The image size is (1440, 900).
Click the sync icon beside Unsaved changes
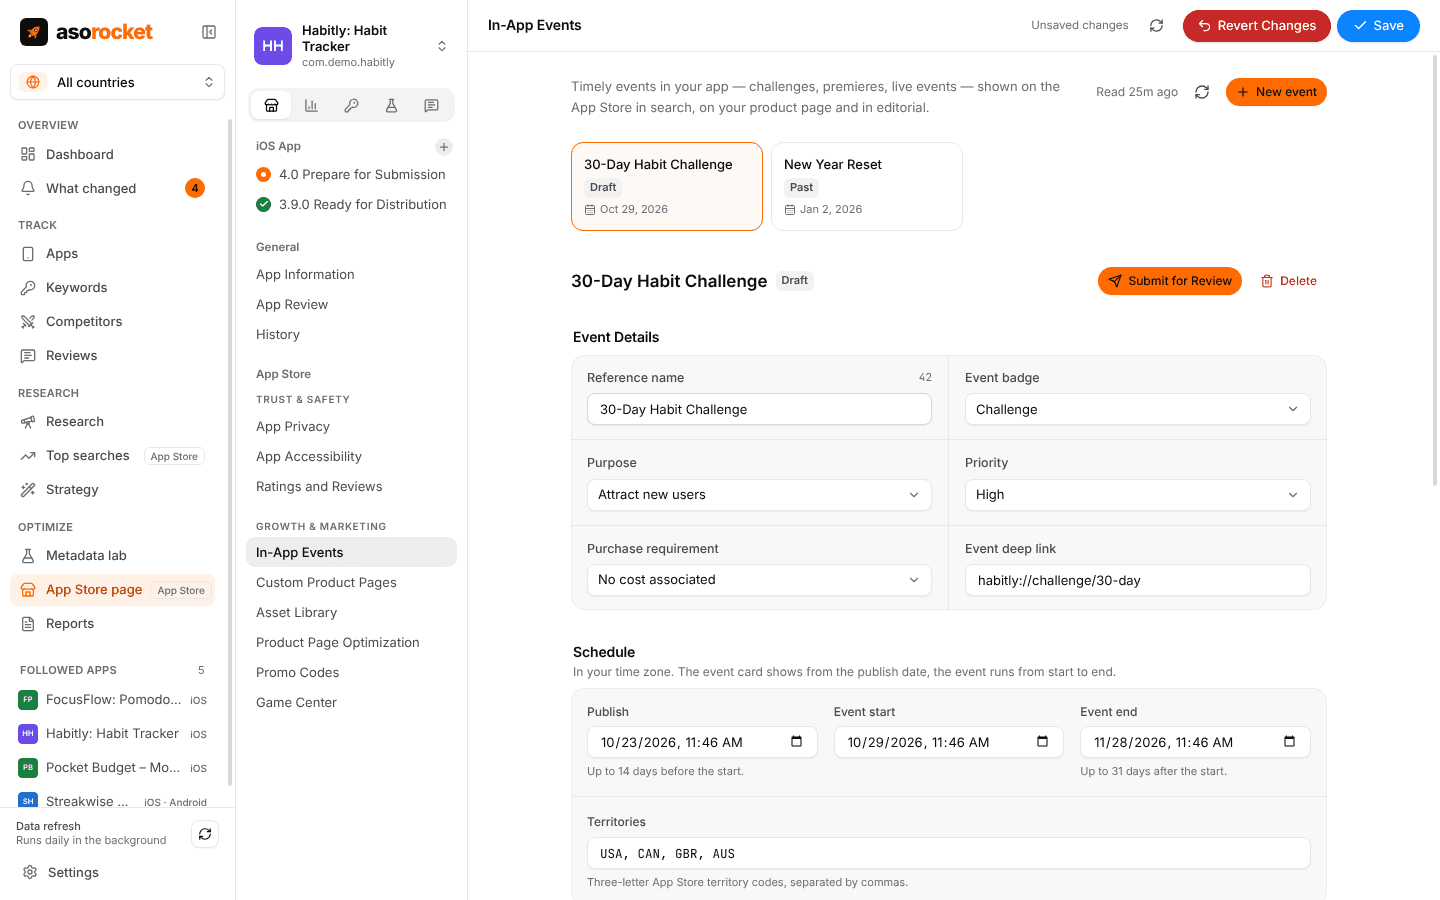[1156, 26]
